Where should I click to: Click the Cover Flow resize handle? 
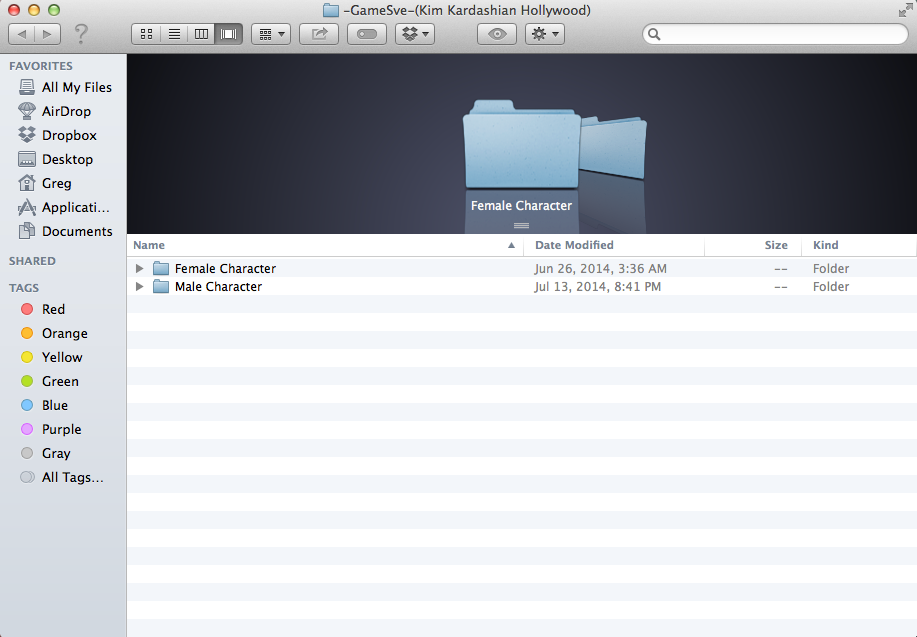pos(521,226)
